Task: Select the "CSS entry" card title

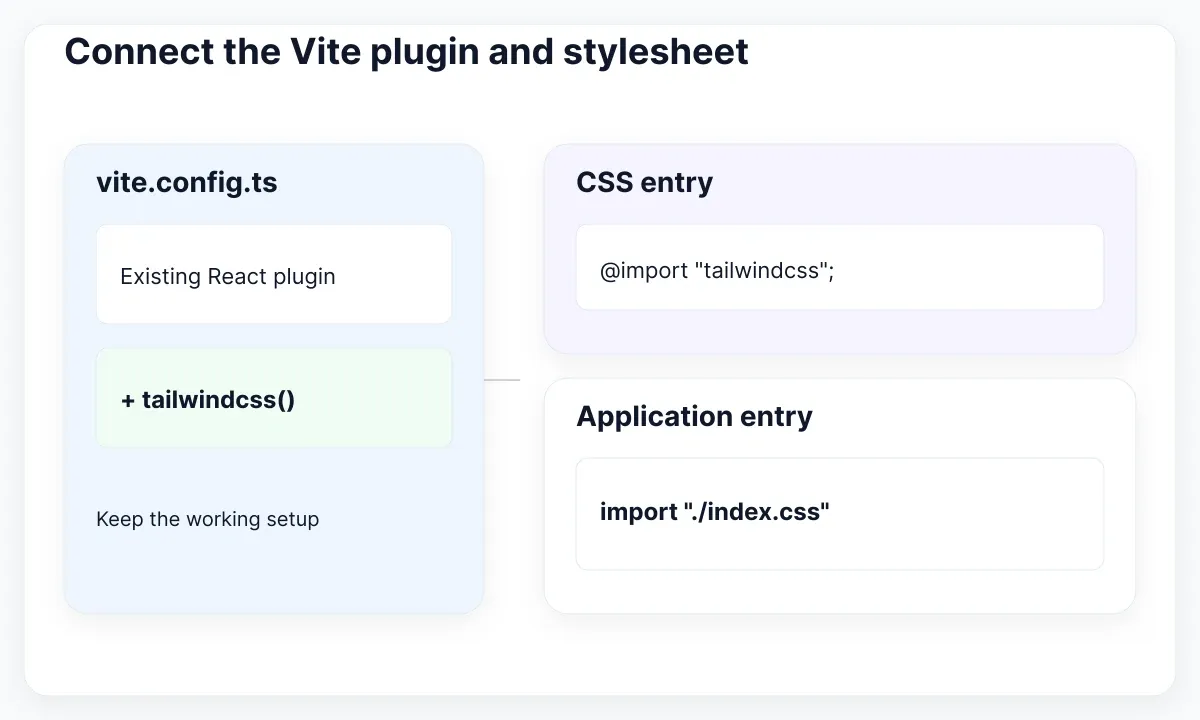Action: (x=645, y=183)
